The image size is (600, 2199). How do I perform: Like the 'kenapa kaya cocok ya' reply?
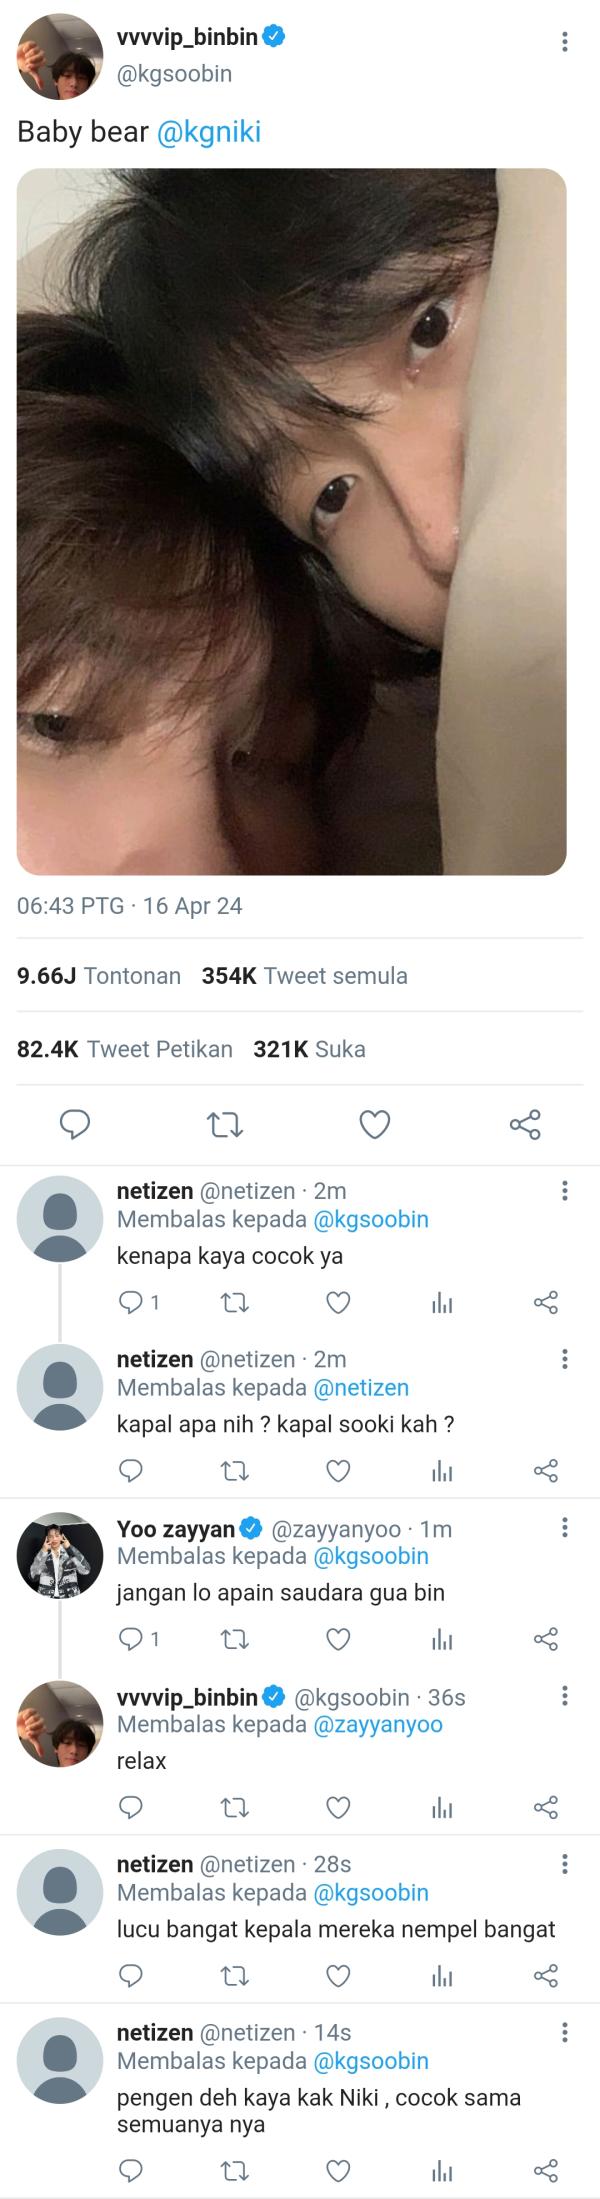(339, 1302)
